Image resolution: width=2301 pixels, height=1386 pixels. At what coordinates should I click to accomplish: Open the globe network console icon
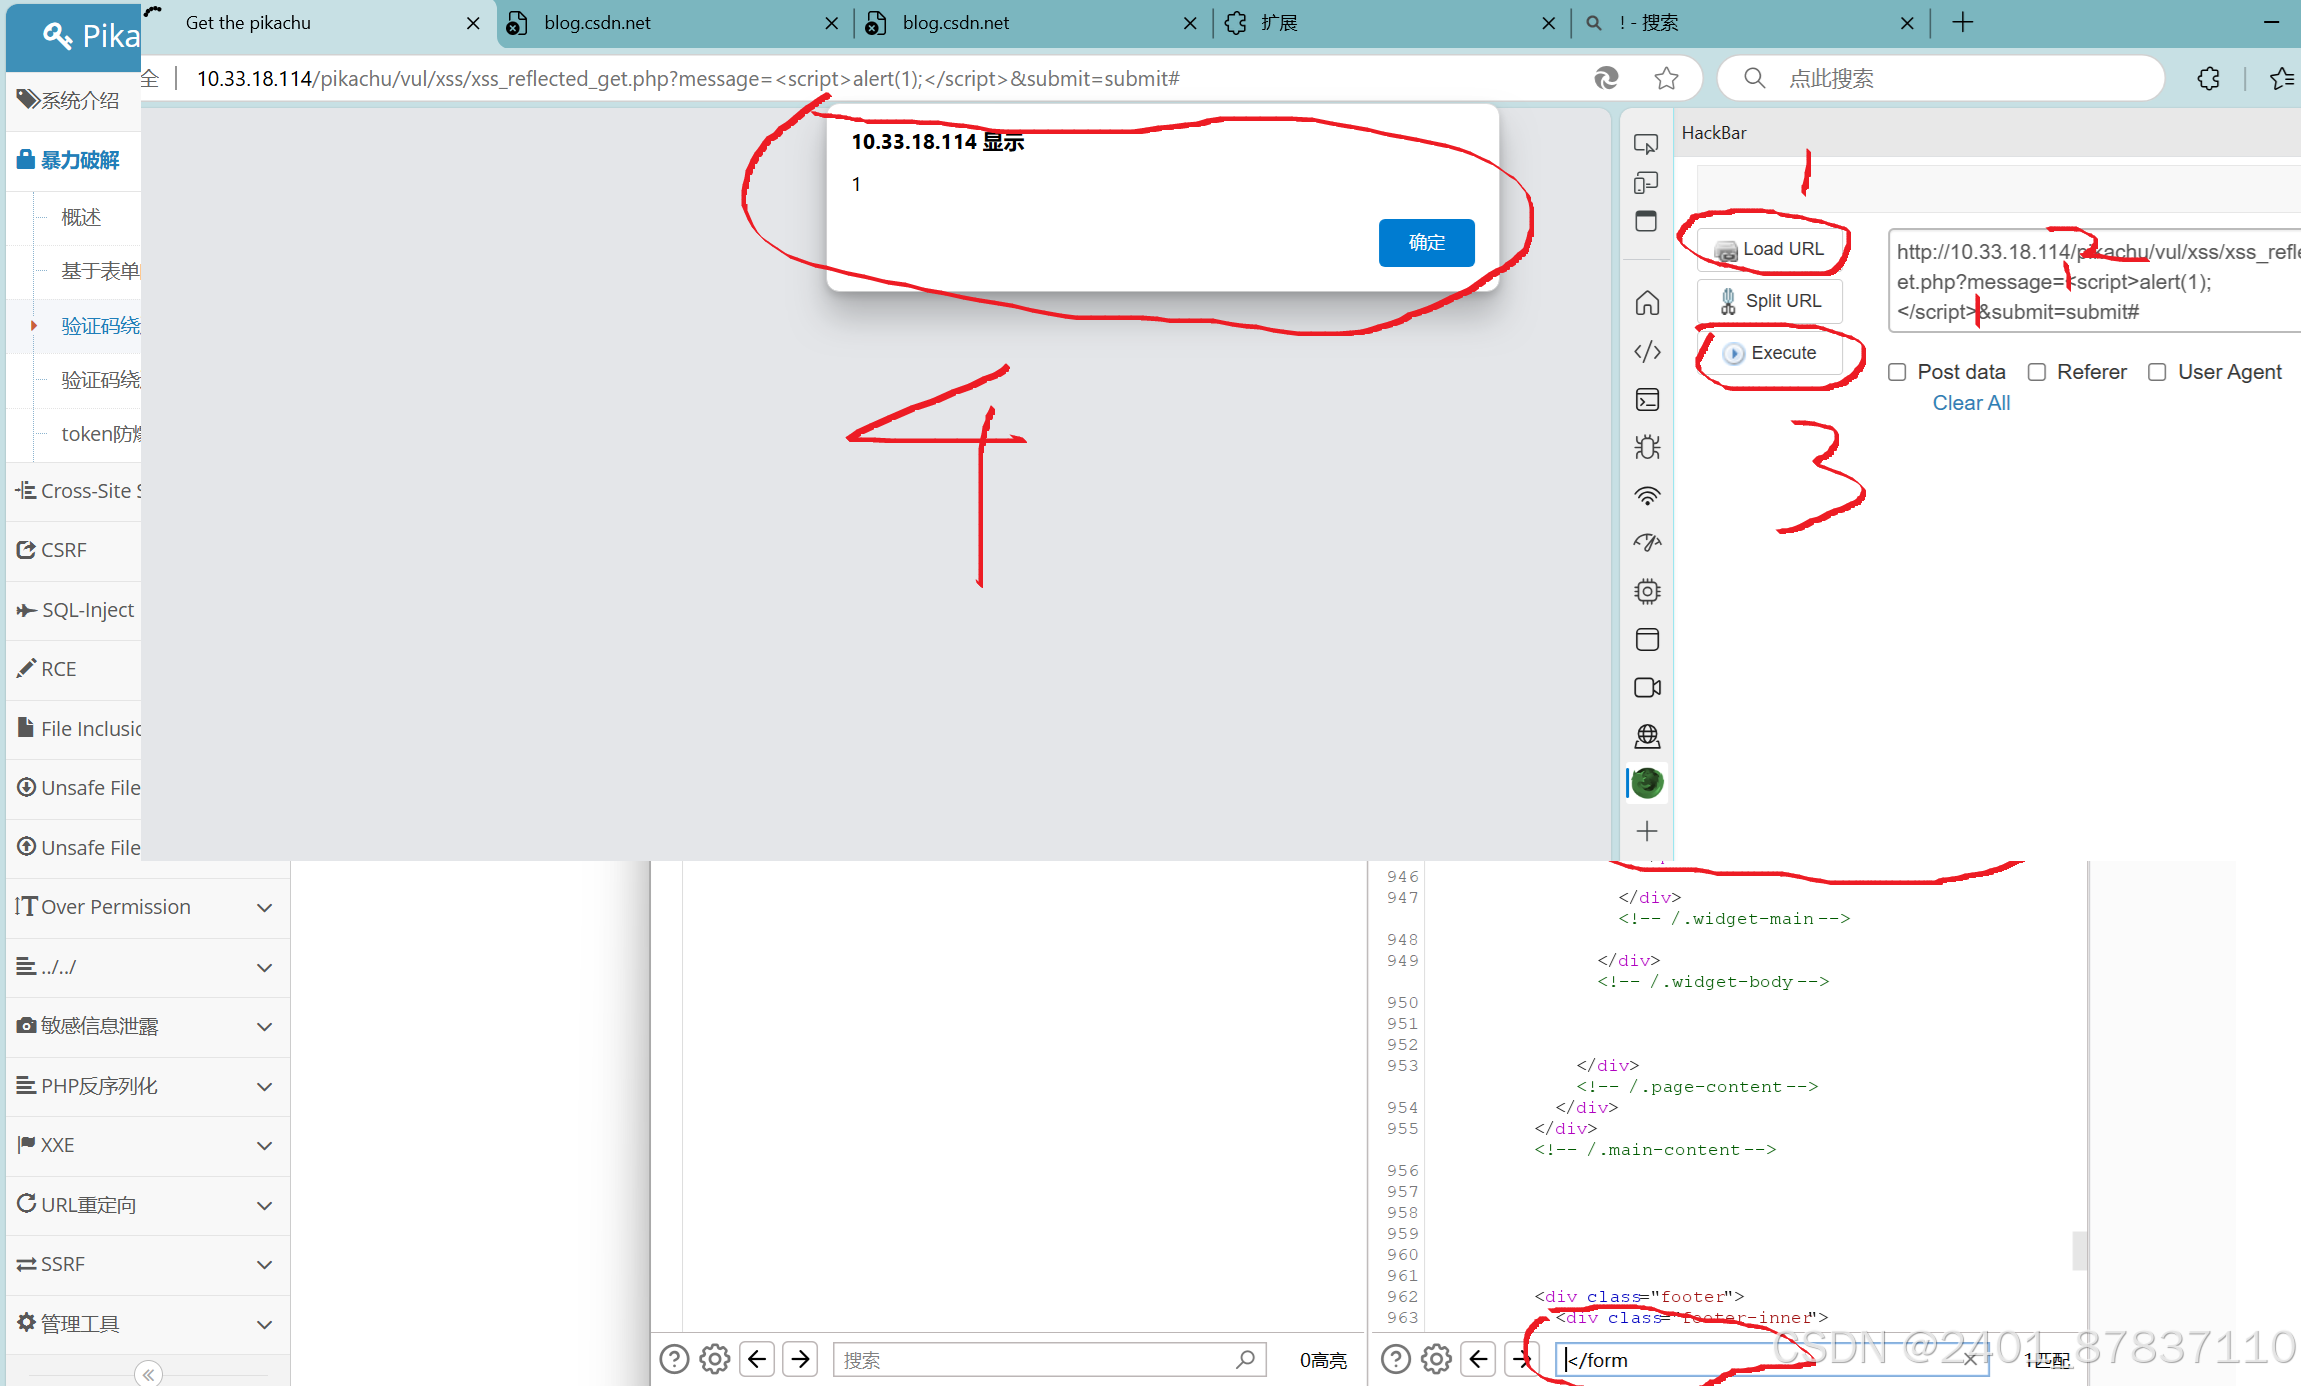tap(1647, 736)
